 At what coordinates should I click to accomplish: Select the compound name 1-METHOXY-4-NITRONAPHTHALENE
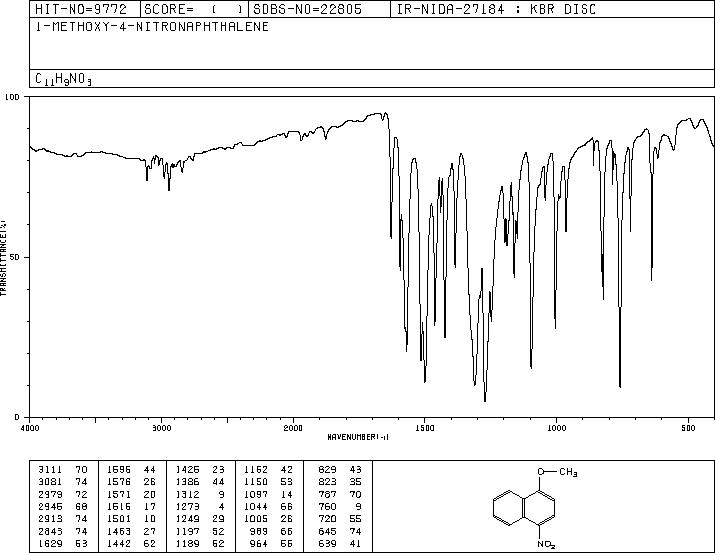[152, 26]
